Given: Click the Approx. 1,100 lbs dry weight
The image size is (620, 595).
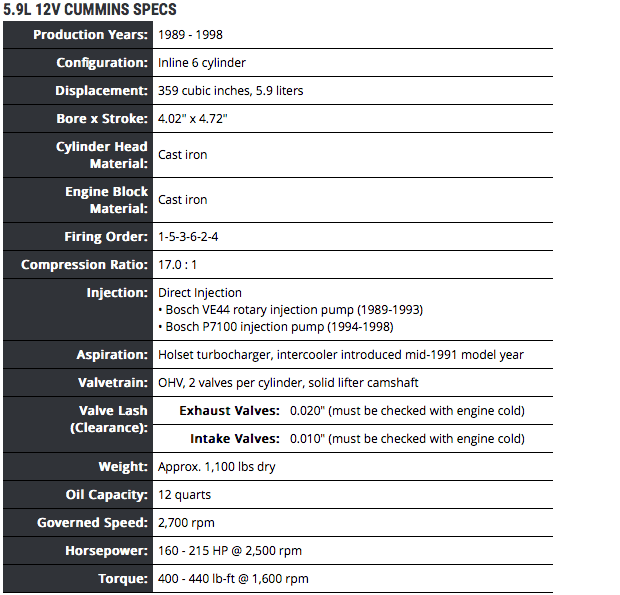Looking at the screenshot, I should (x=216, y=467).
